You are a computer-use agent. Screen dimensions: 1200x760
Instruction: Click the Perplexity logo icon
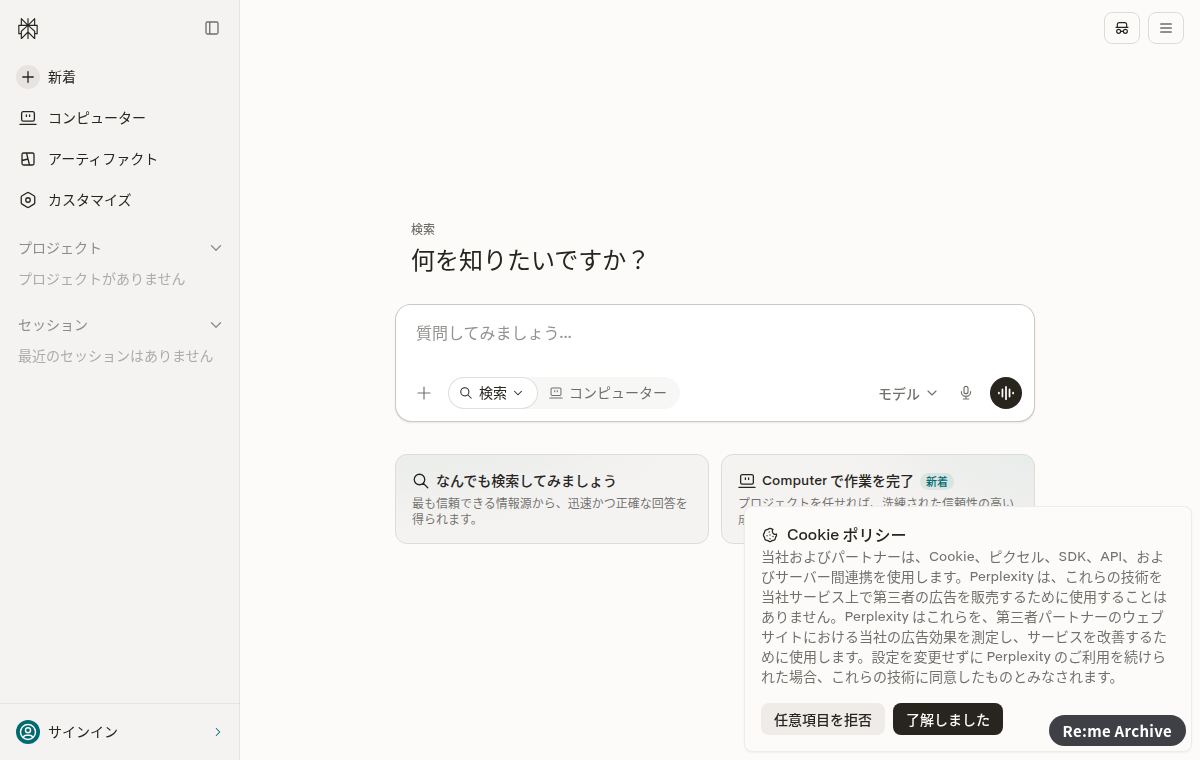pos(28,28)
